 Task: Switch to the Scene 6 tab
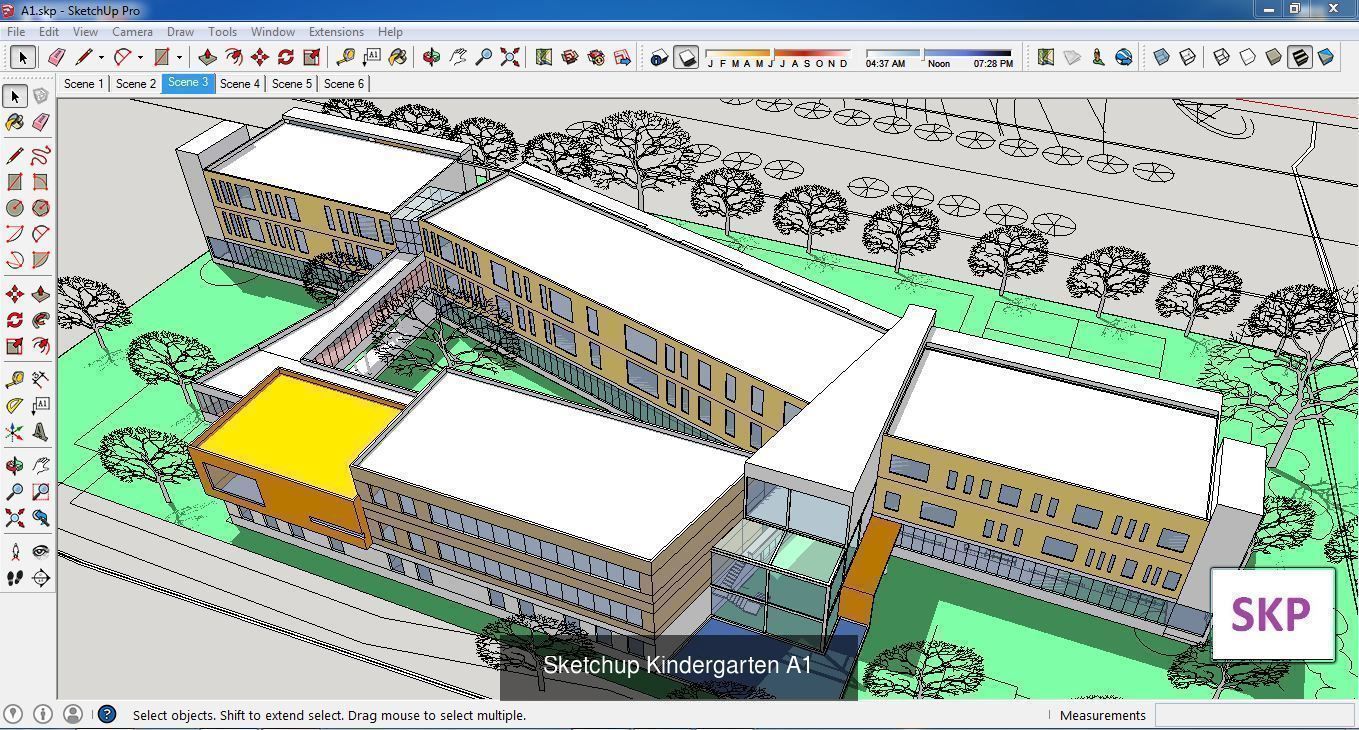click(x=343, y=83)
